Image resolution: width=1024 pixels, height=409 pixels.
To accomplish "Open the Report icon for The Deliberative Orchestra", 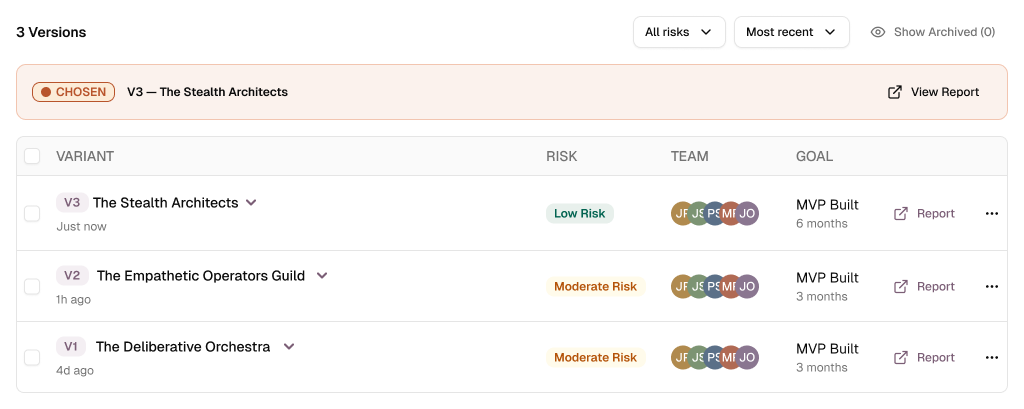I will pos(901,357).
